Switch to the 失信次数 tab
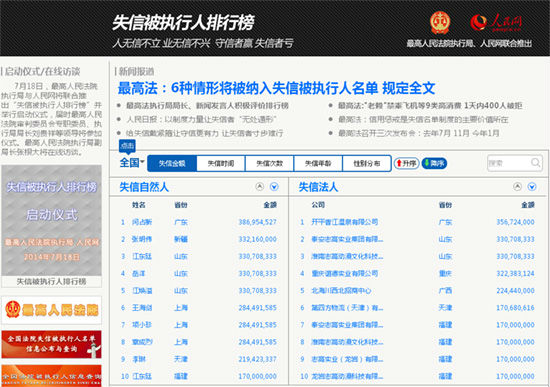 (269, 164)
